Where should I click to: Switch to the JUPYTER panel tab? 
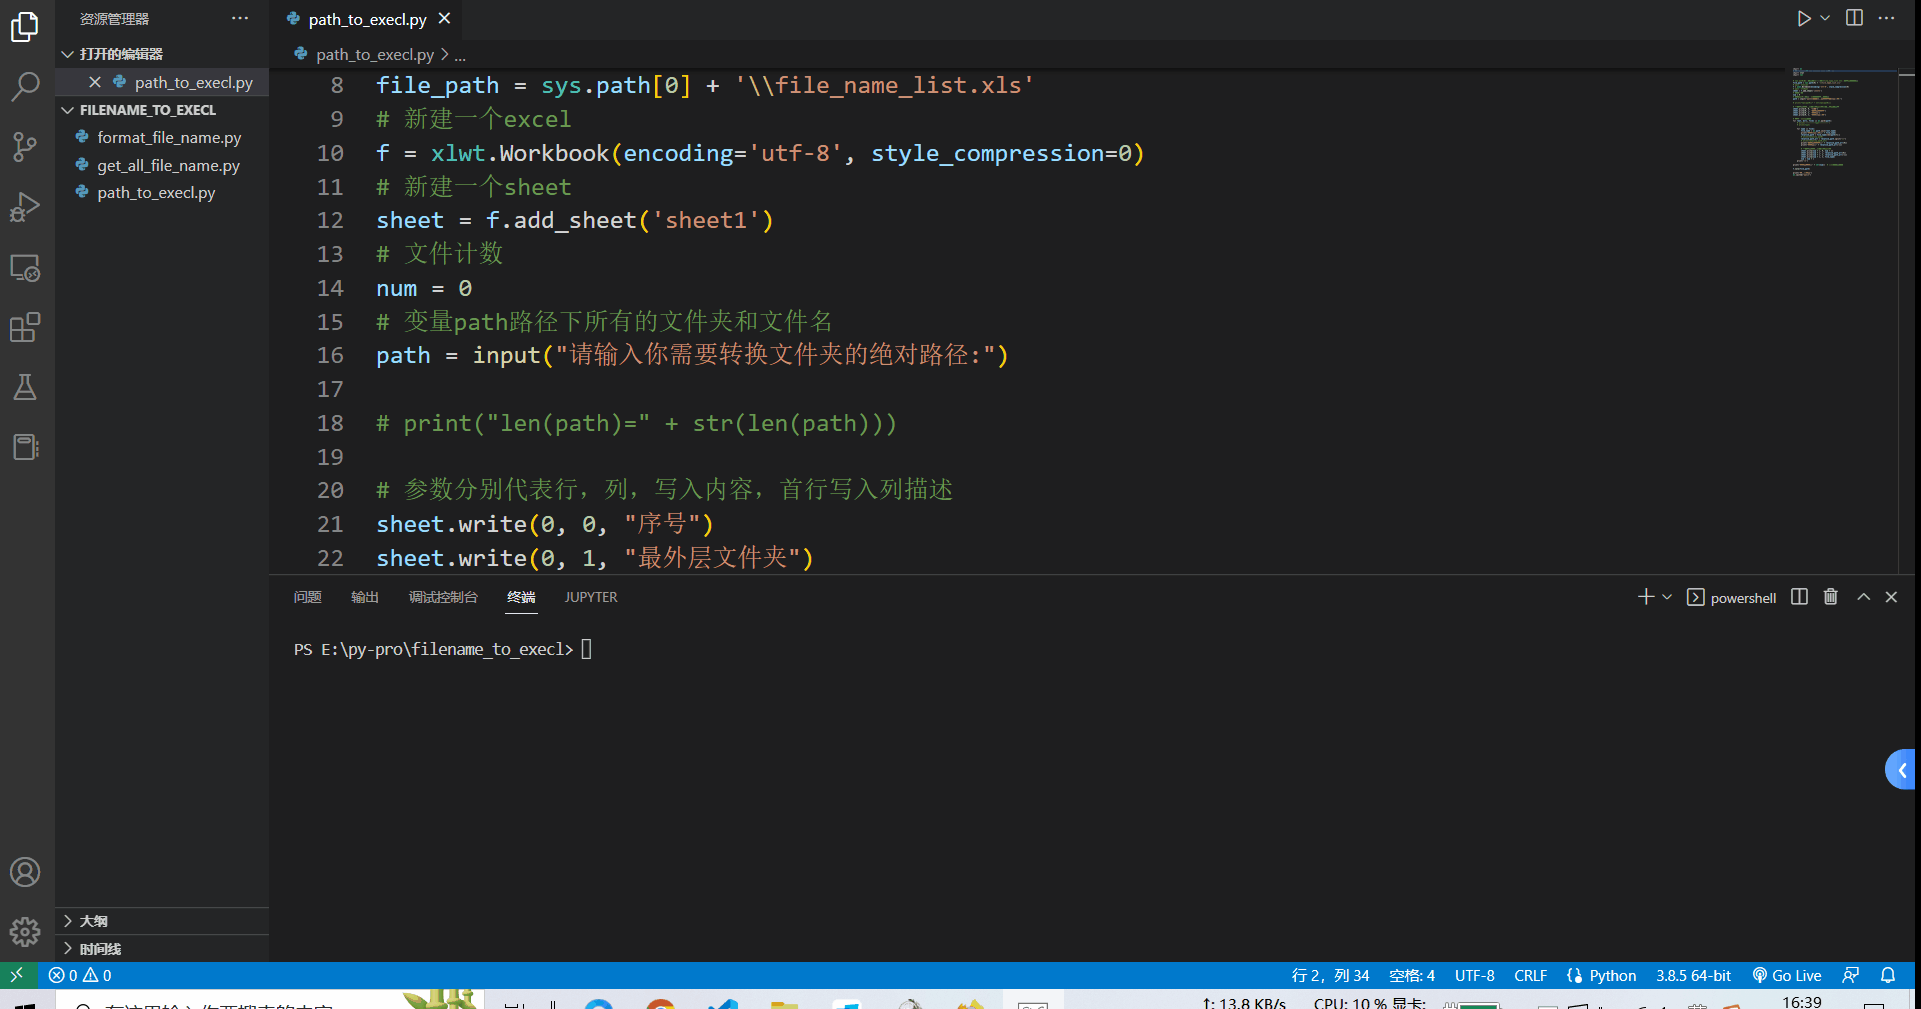pos(591,597)
